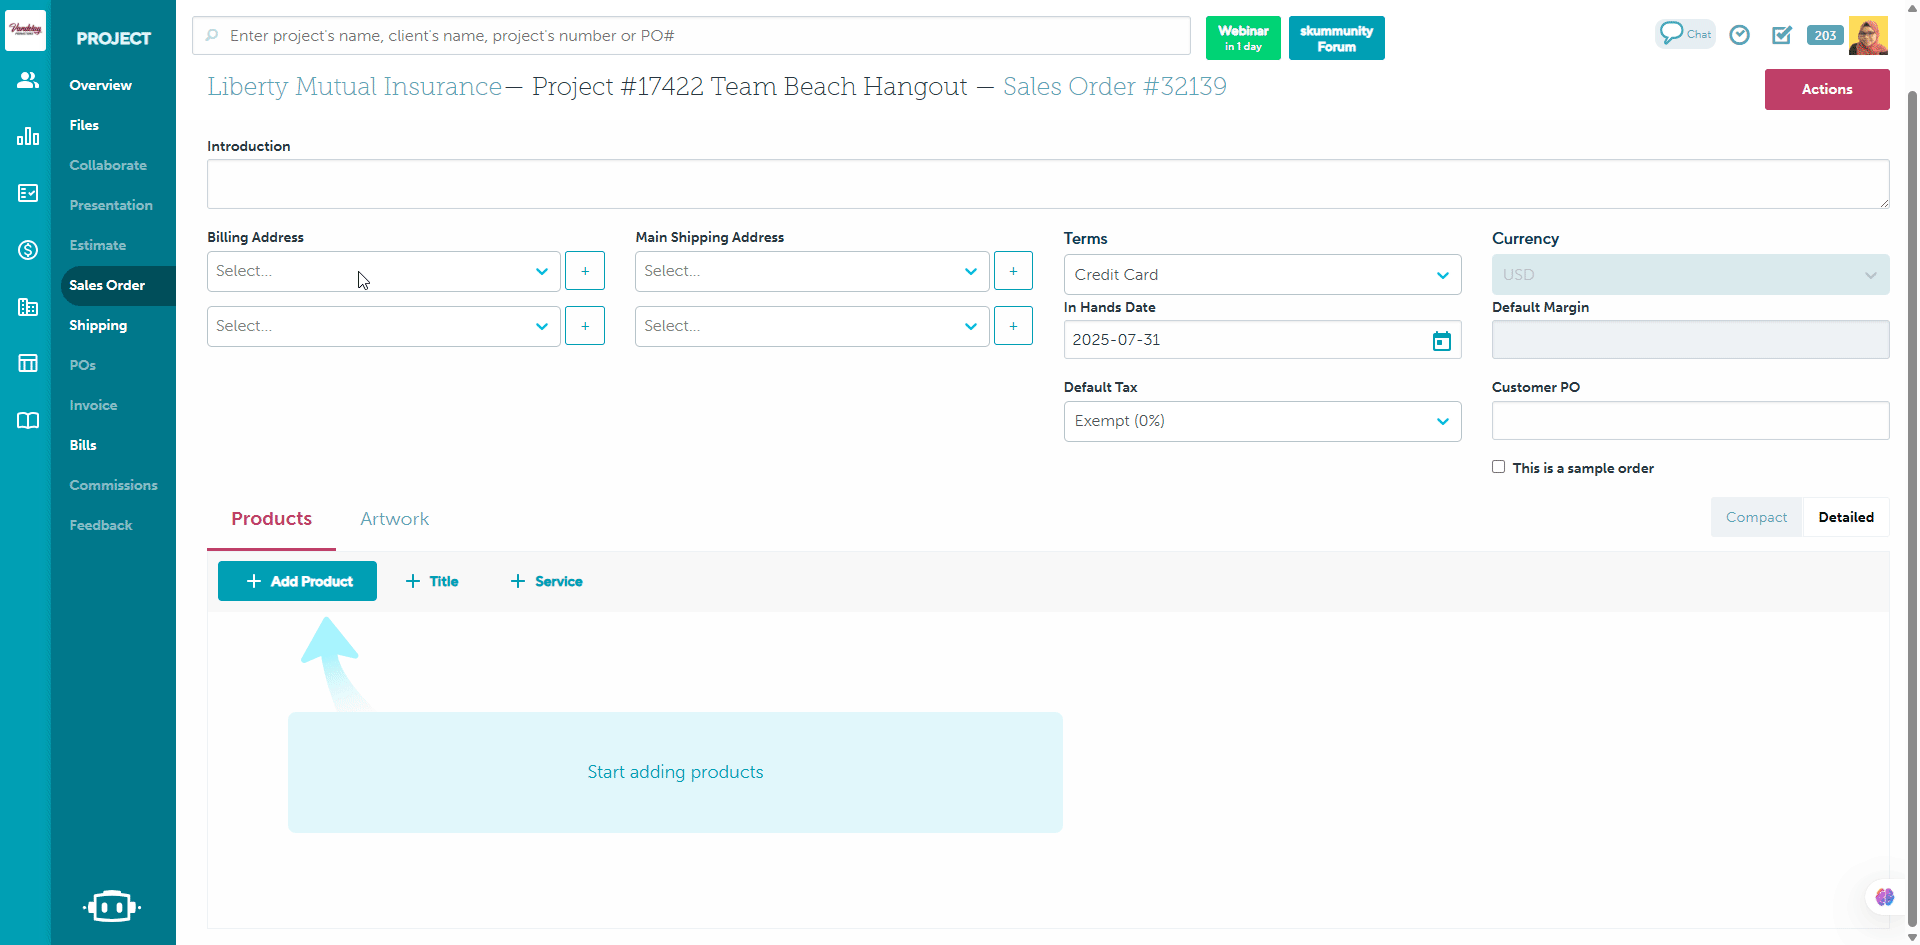Click the Add Product button
Viewport: 1920px width, 945px height.
pyautogui.click(x=297, y=581)
